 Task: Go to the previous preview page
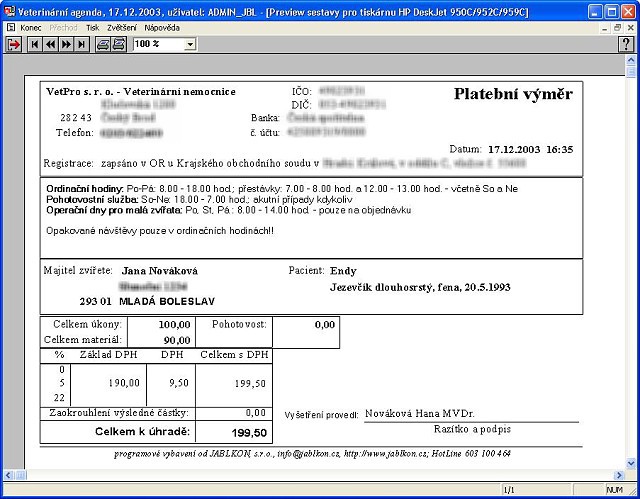coord(51,44)
